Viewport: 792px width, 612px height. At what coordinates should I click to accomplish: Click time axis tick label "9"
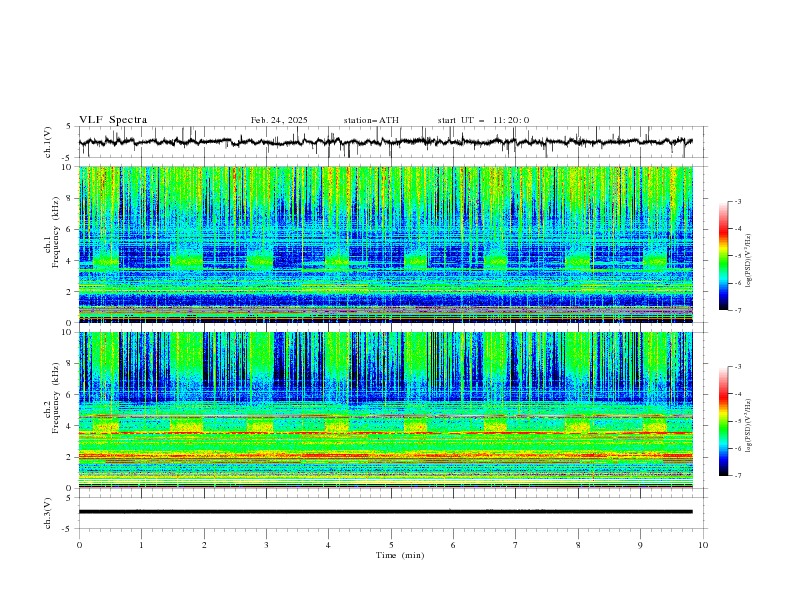click(640, 545)
